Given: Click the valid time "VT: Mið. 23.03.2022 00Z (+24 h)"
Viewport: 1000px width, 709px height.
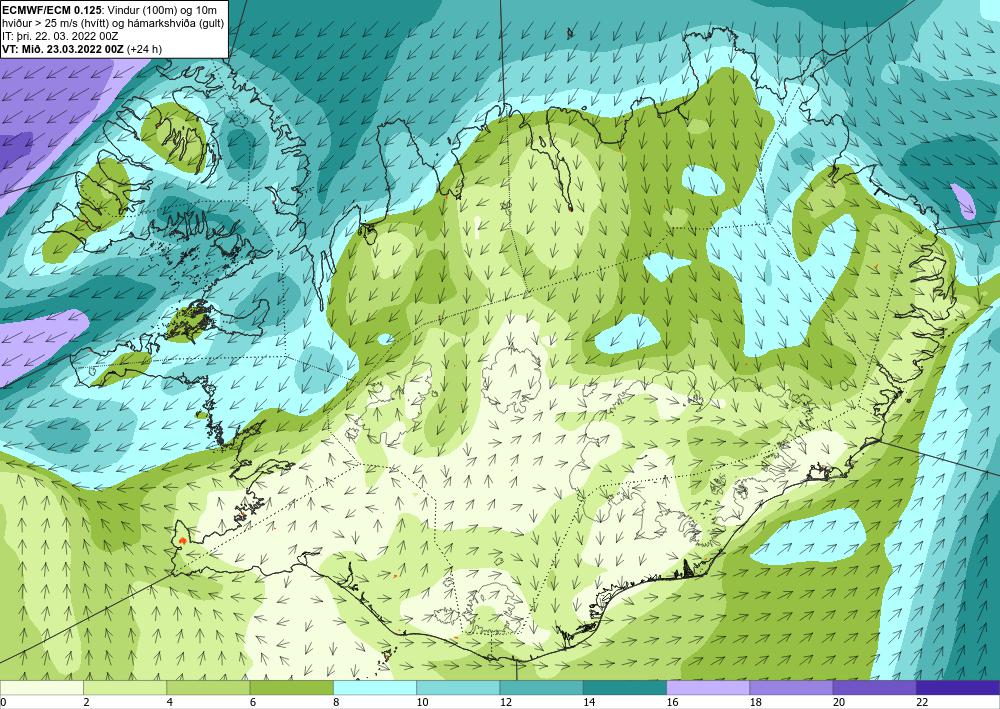Looking at the screenshot, I should [x=82, y=49].
